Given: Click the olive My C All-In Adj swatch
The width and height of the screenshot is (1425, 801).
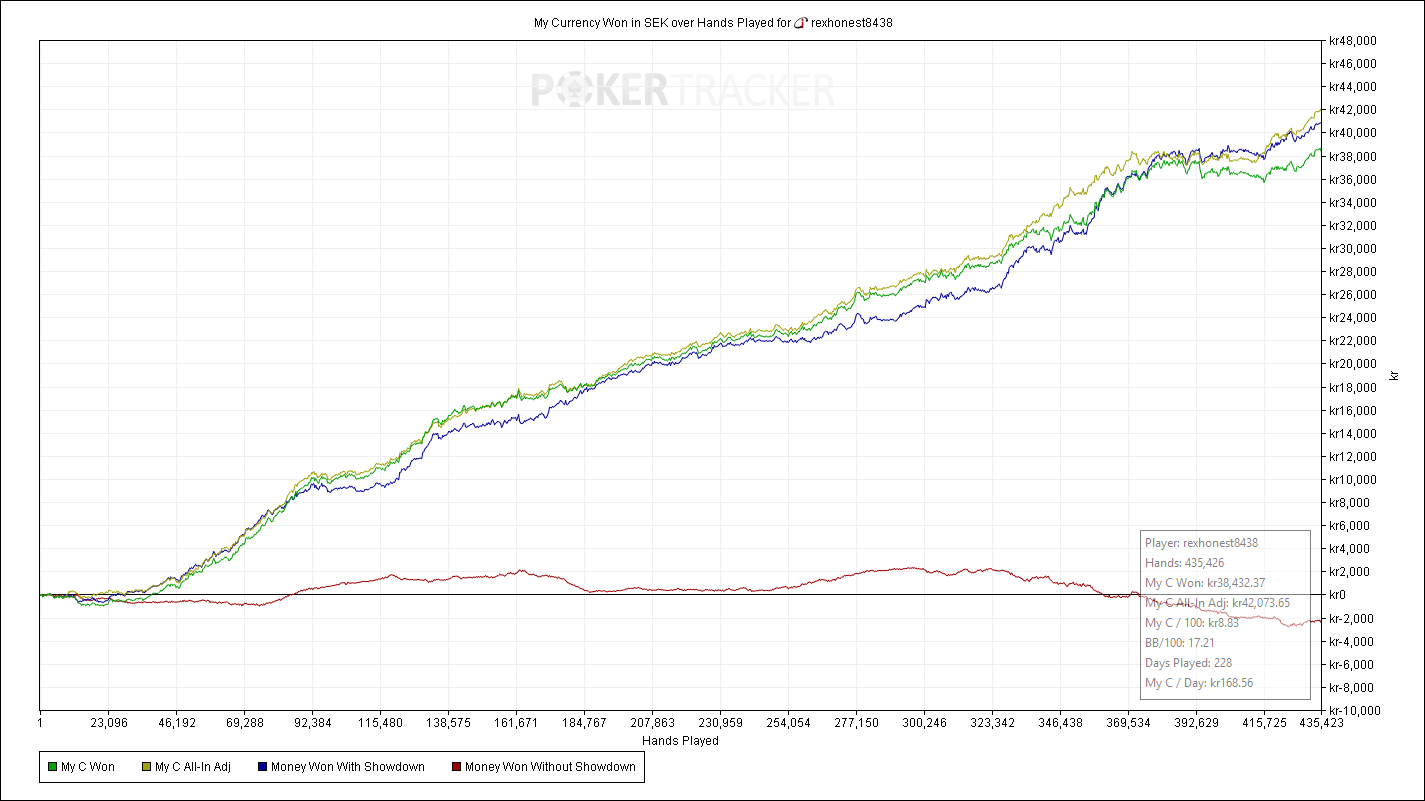Looking at the screenshot, I should 146,768.
